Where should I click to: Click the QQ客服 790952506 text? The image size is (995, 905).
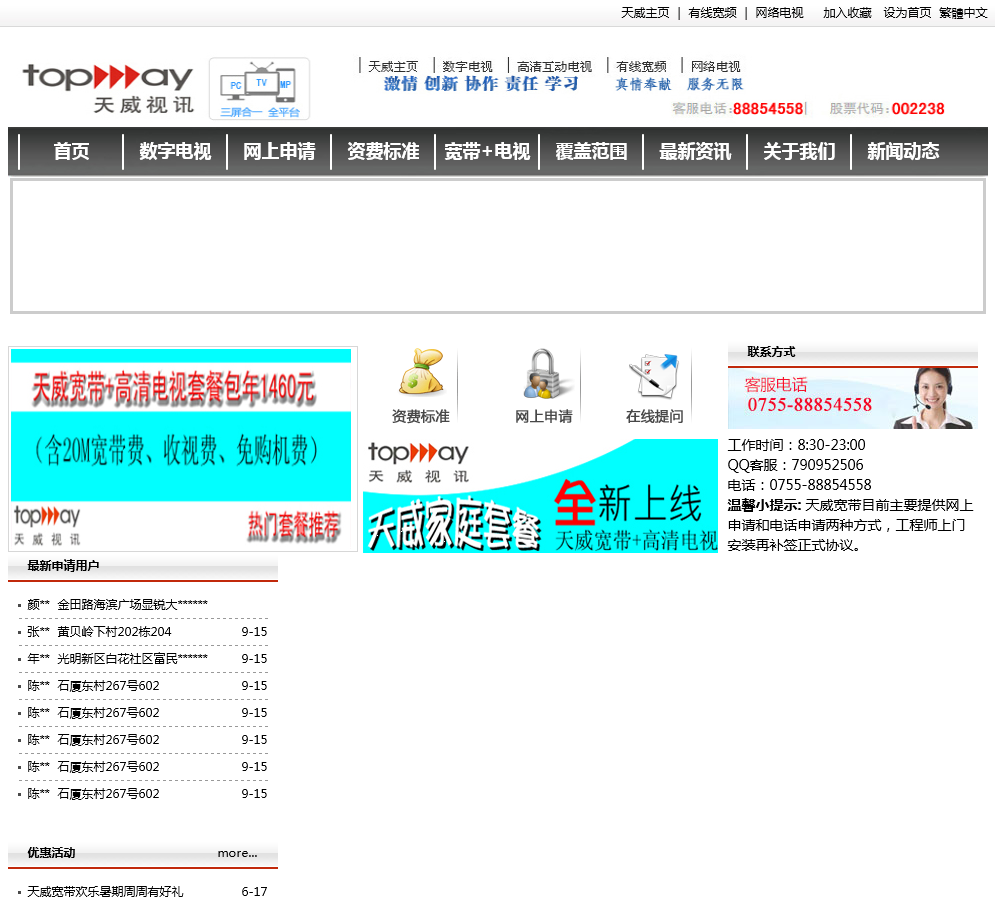pos(795,465)
